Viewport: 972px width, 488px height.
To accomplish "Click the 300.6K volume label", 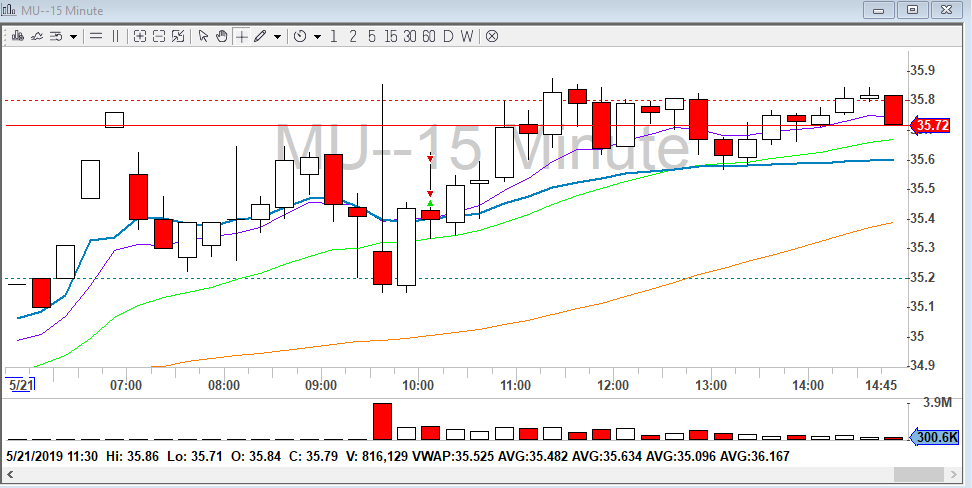I will click(x=934, y=437).
